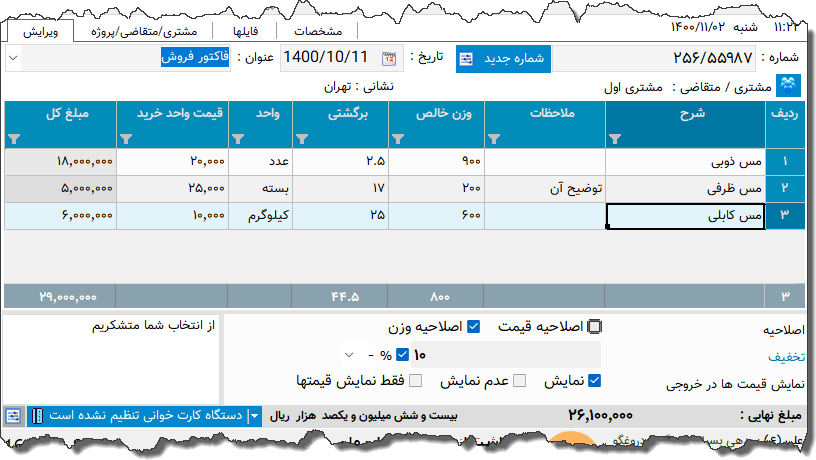Click the returned value ۲.۵ cell
Image resolution: width=816 pixels, height=460 pixels.
(340, 162)
